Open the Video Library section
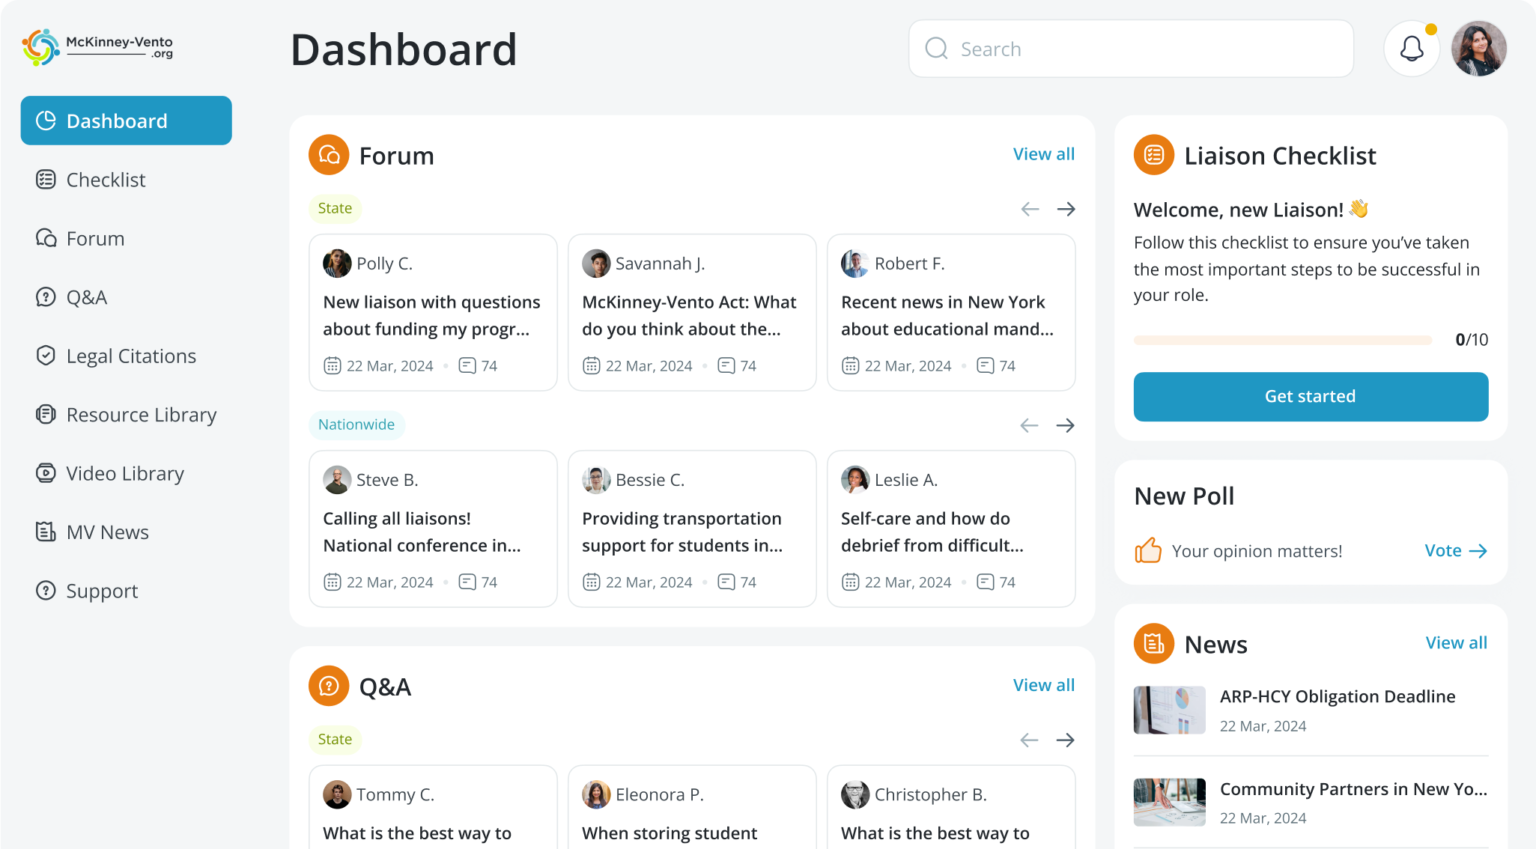1536x849 pixels. point(124,473)
